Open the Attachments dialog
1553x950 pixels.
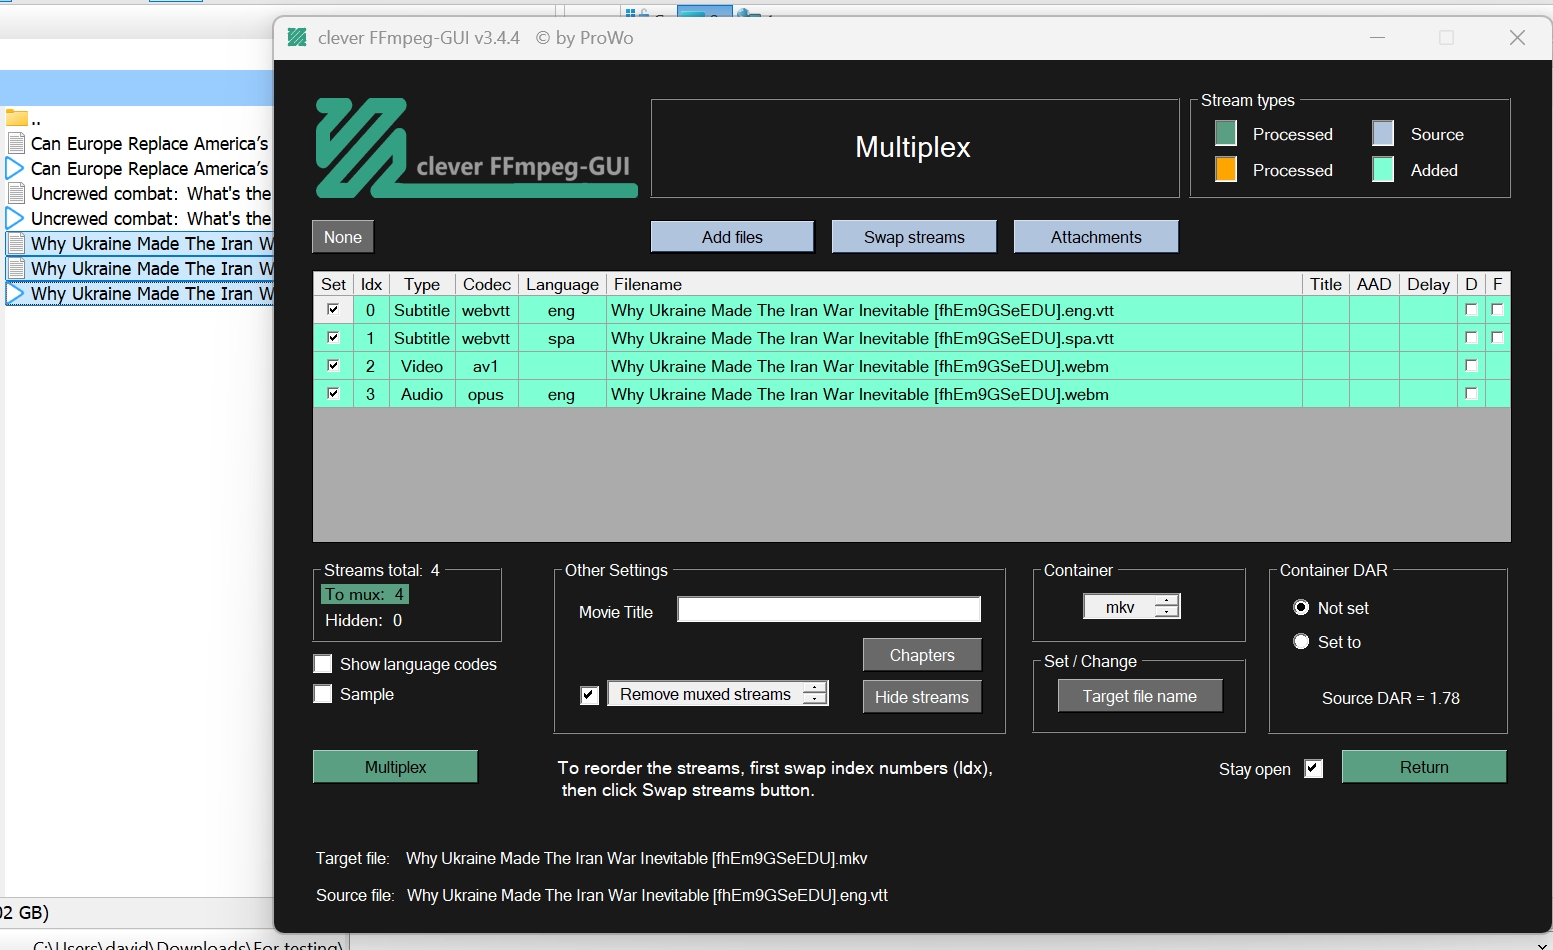(1096, 237)
